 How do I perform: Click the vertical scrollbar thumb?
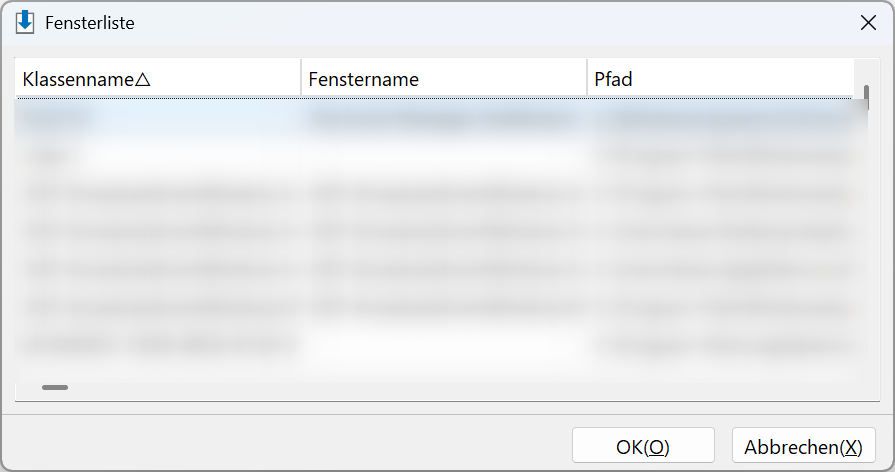[x=866, y=98]
